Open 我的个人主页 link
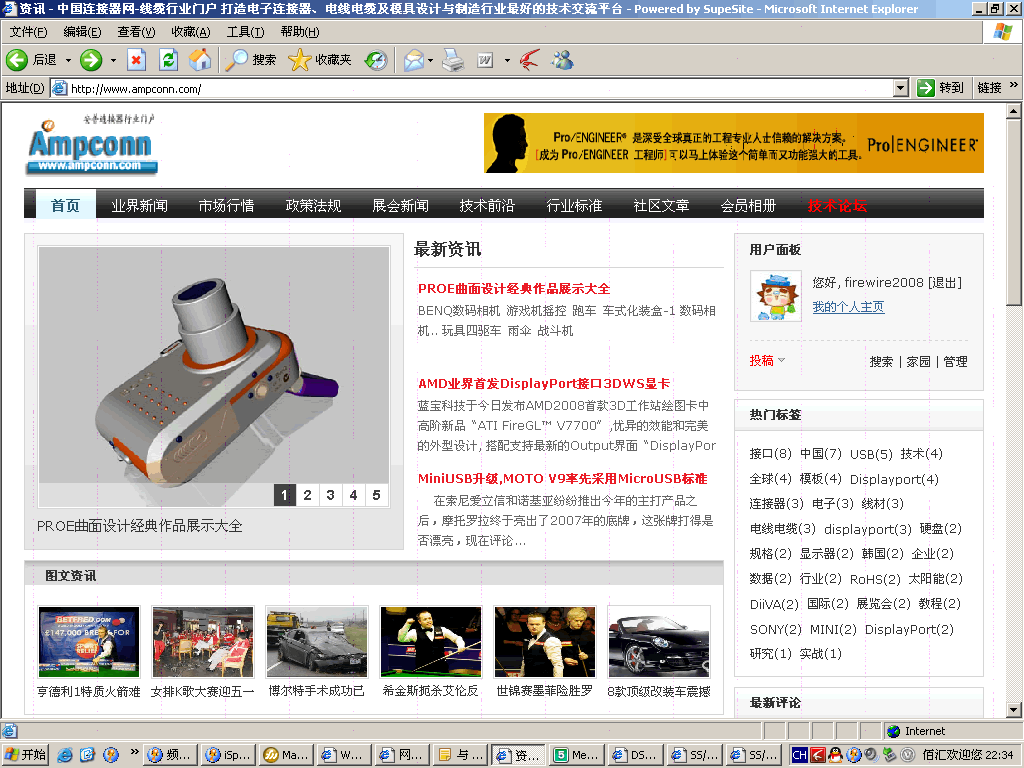The image size is (1024, 768). (x=848, y=306)
